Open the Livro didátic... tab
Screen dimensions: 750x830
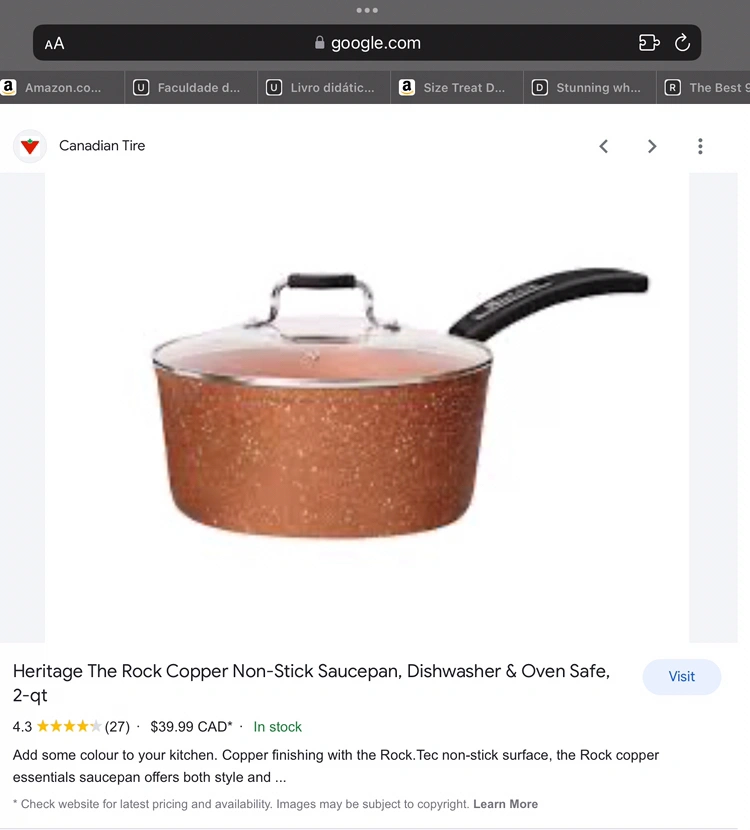[324, 87]
